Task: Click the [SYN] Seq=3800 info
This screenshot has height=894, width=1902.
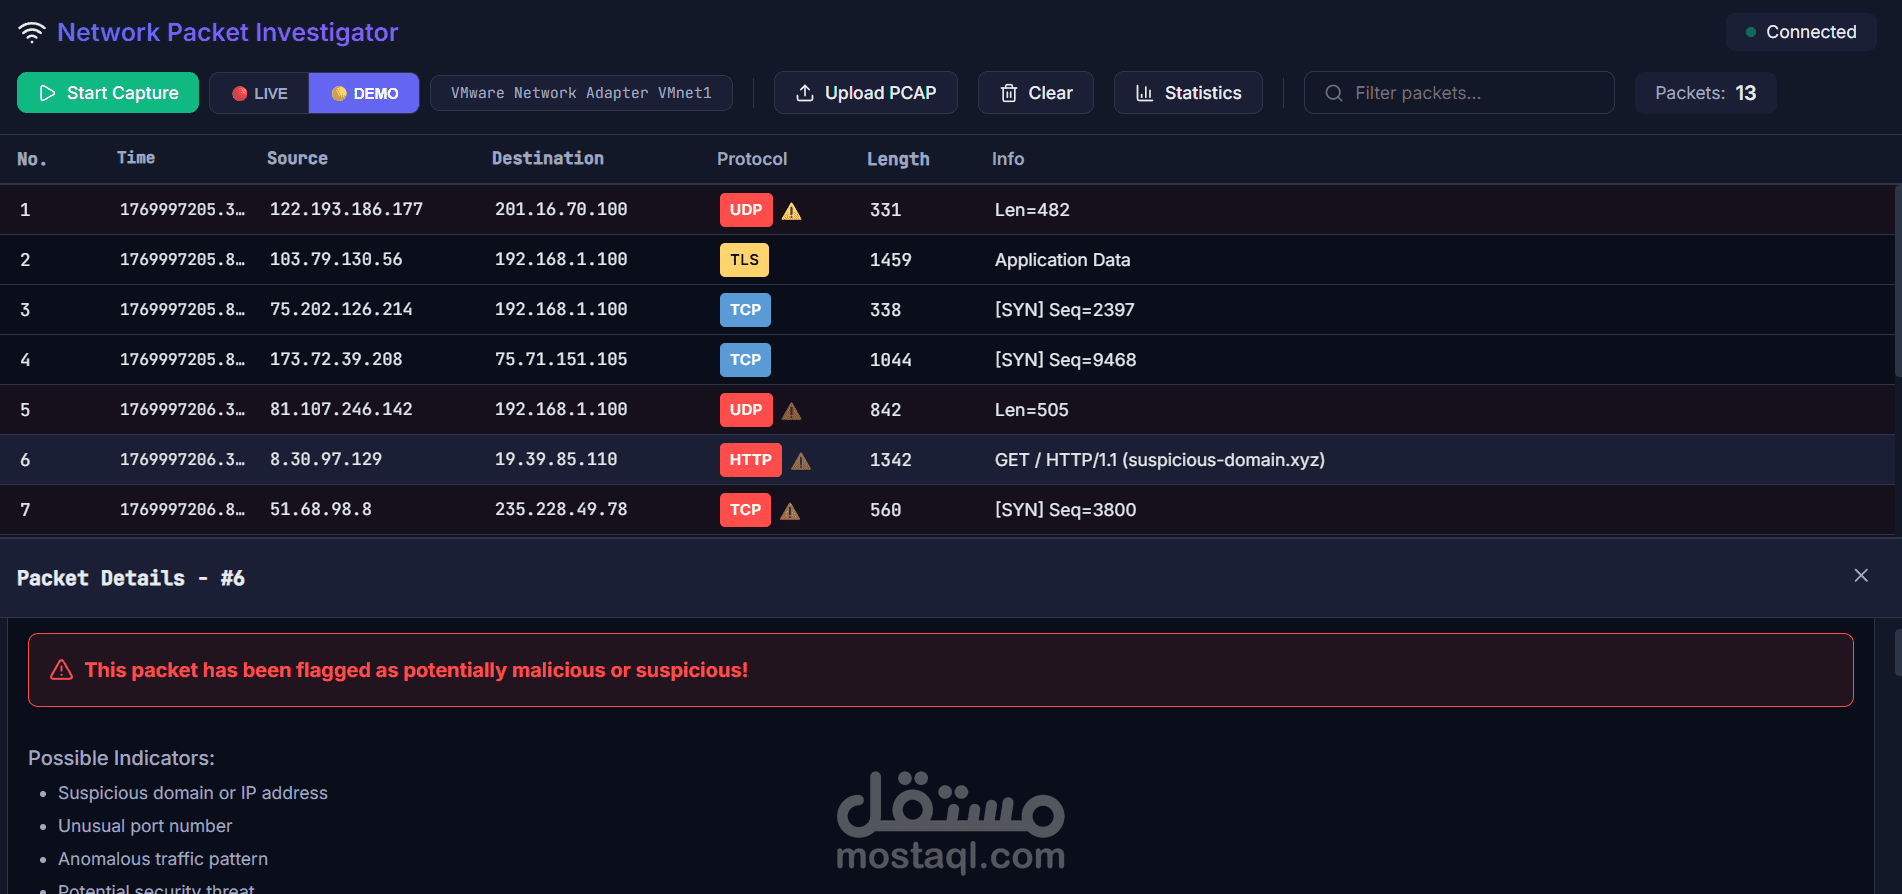Action: (1066, 510)
